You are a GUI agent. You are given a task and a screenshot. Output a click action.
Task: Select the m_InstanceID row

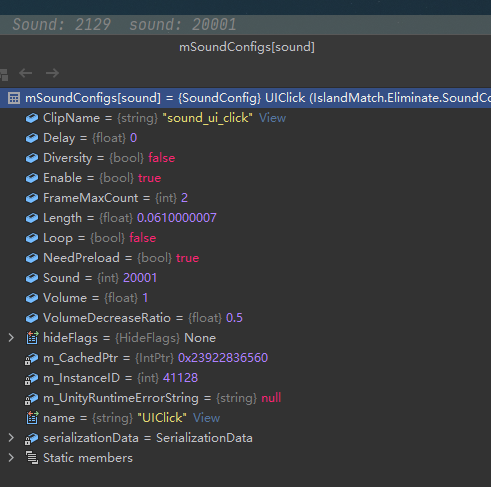(x=245, y=378)
